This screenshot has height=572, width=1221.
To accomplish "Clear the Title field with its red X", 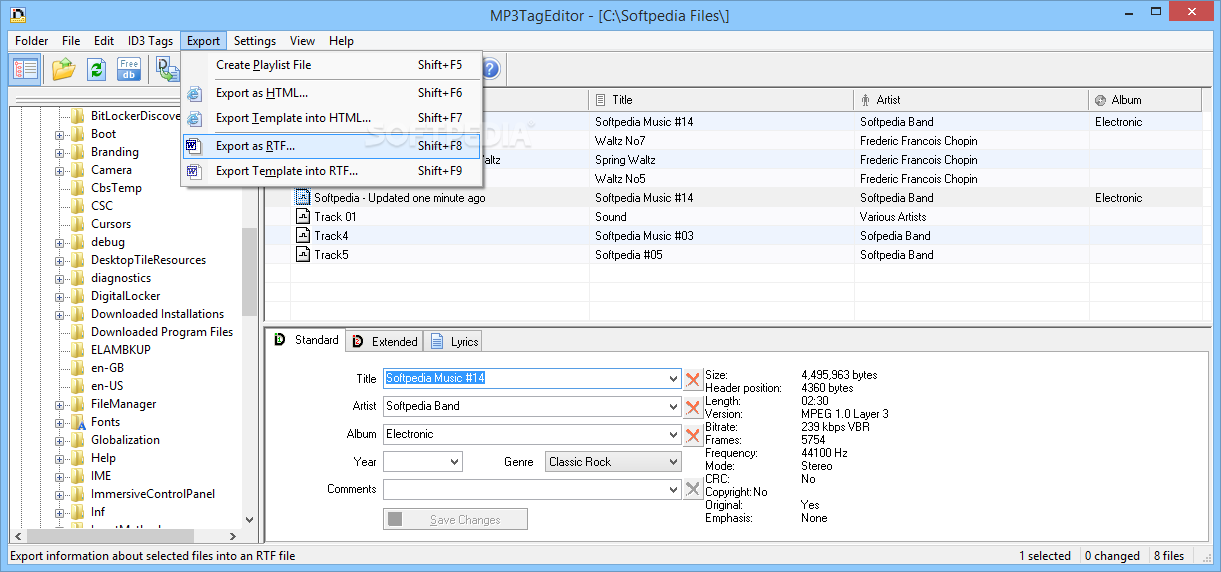I will (x=693, y=379).
